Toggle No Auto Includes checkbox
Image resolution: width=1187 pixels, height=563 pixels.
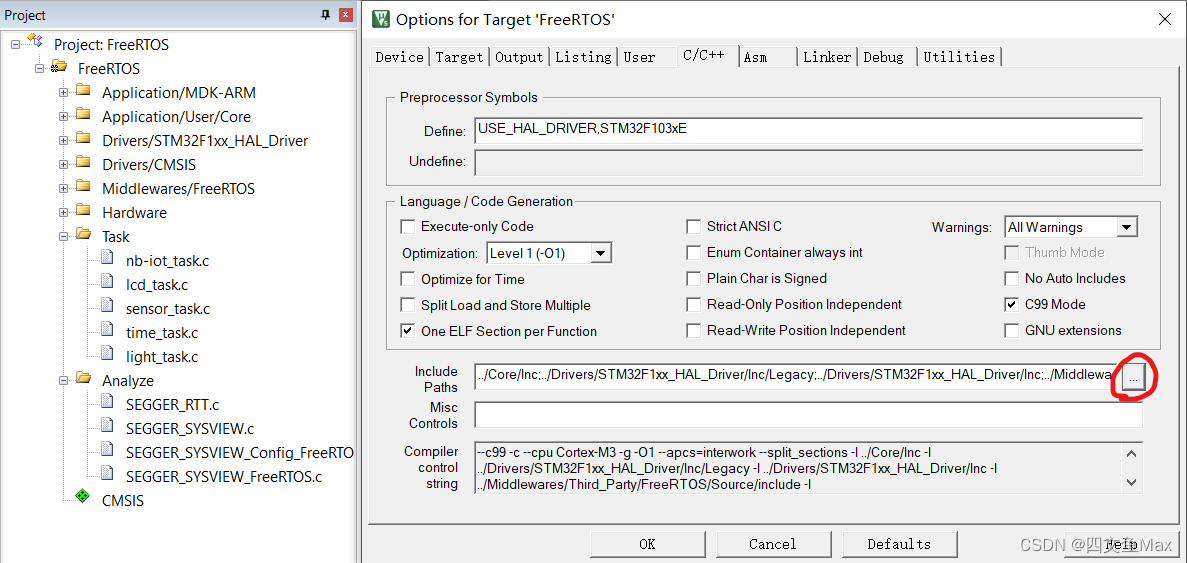pyautogui.click(x=1011, y=278)
